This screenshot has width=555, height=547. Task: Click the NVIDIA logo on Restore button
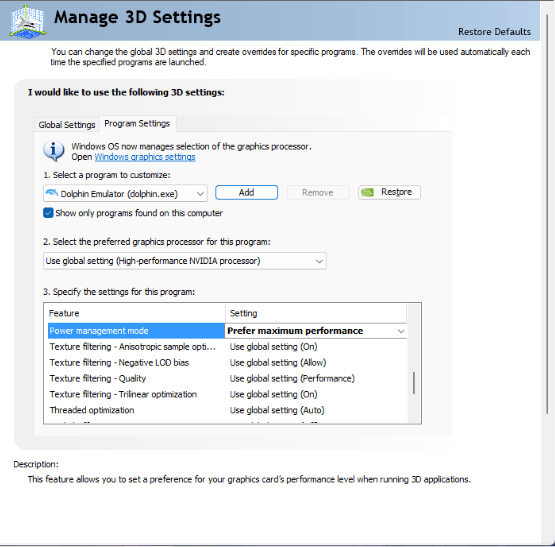367,192
